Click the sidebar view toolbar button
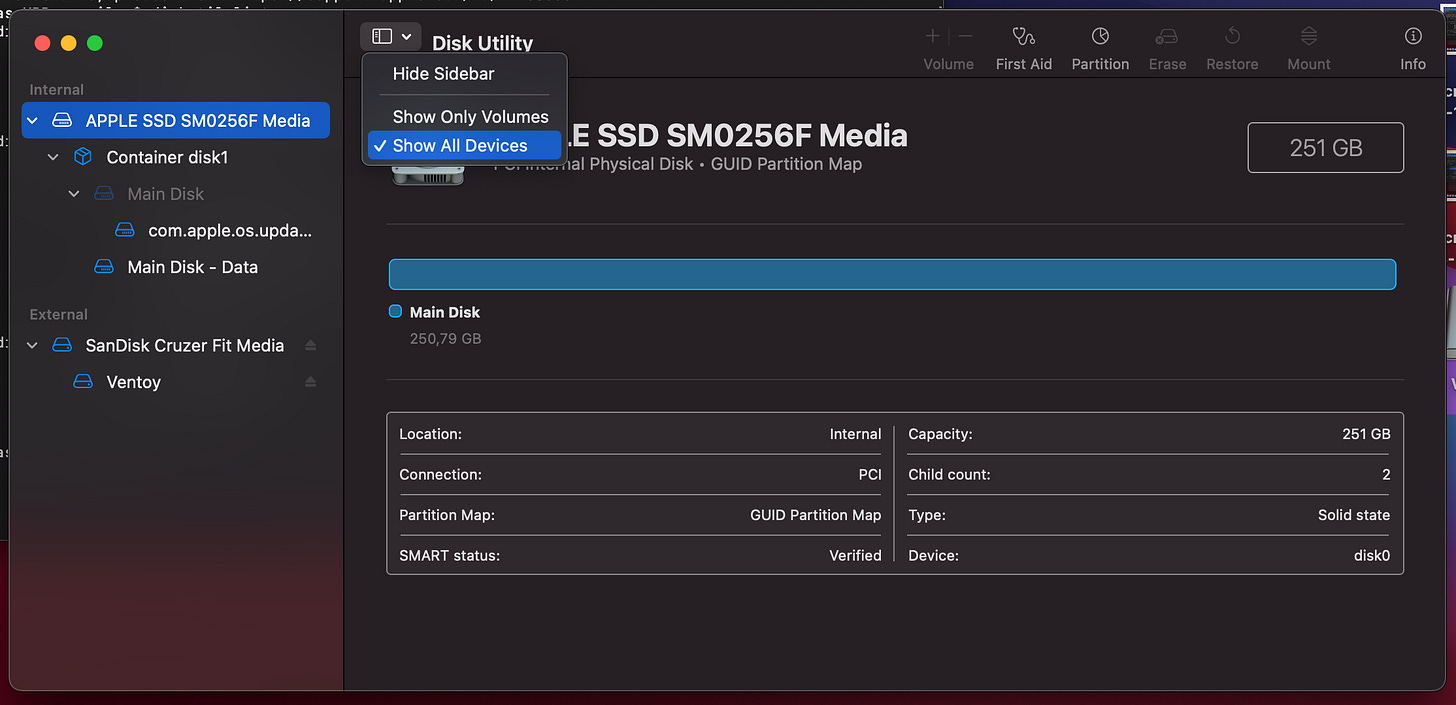This screenshot has width=1456, height=705. click(x=390, y=37)
